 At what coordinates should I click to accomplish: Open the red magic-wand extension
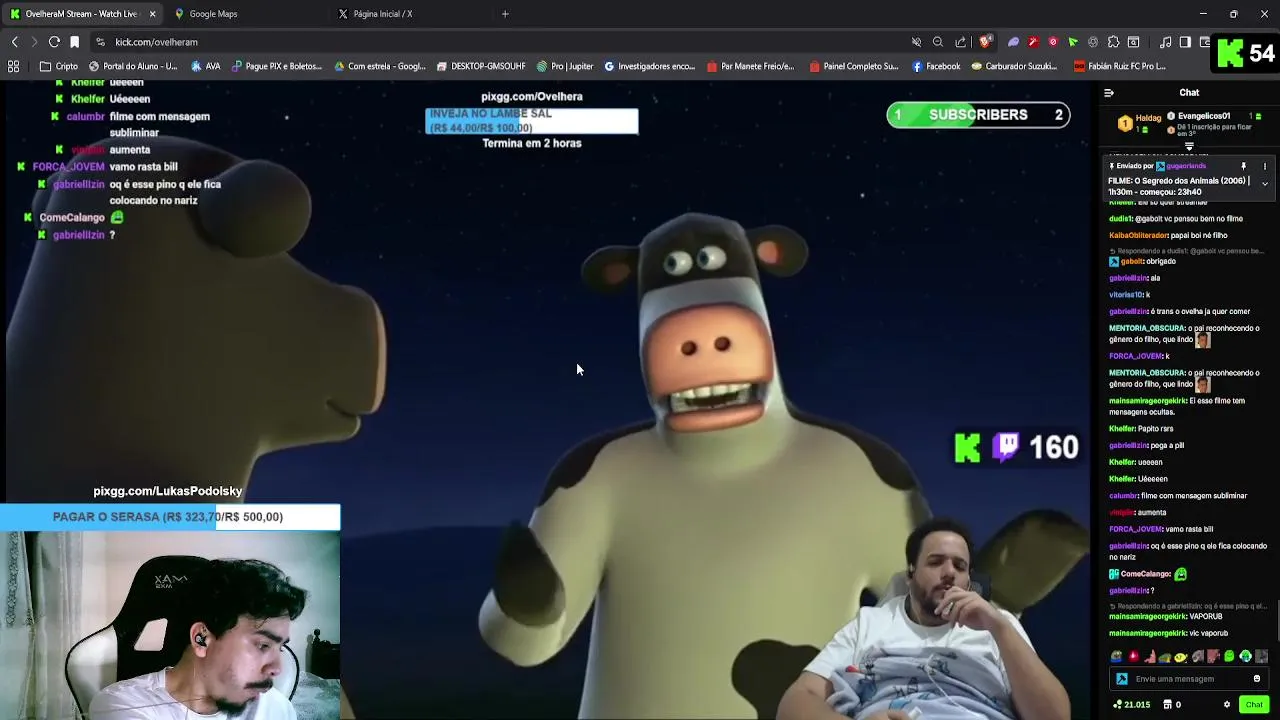click(x=1033, y=42)
